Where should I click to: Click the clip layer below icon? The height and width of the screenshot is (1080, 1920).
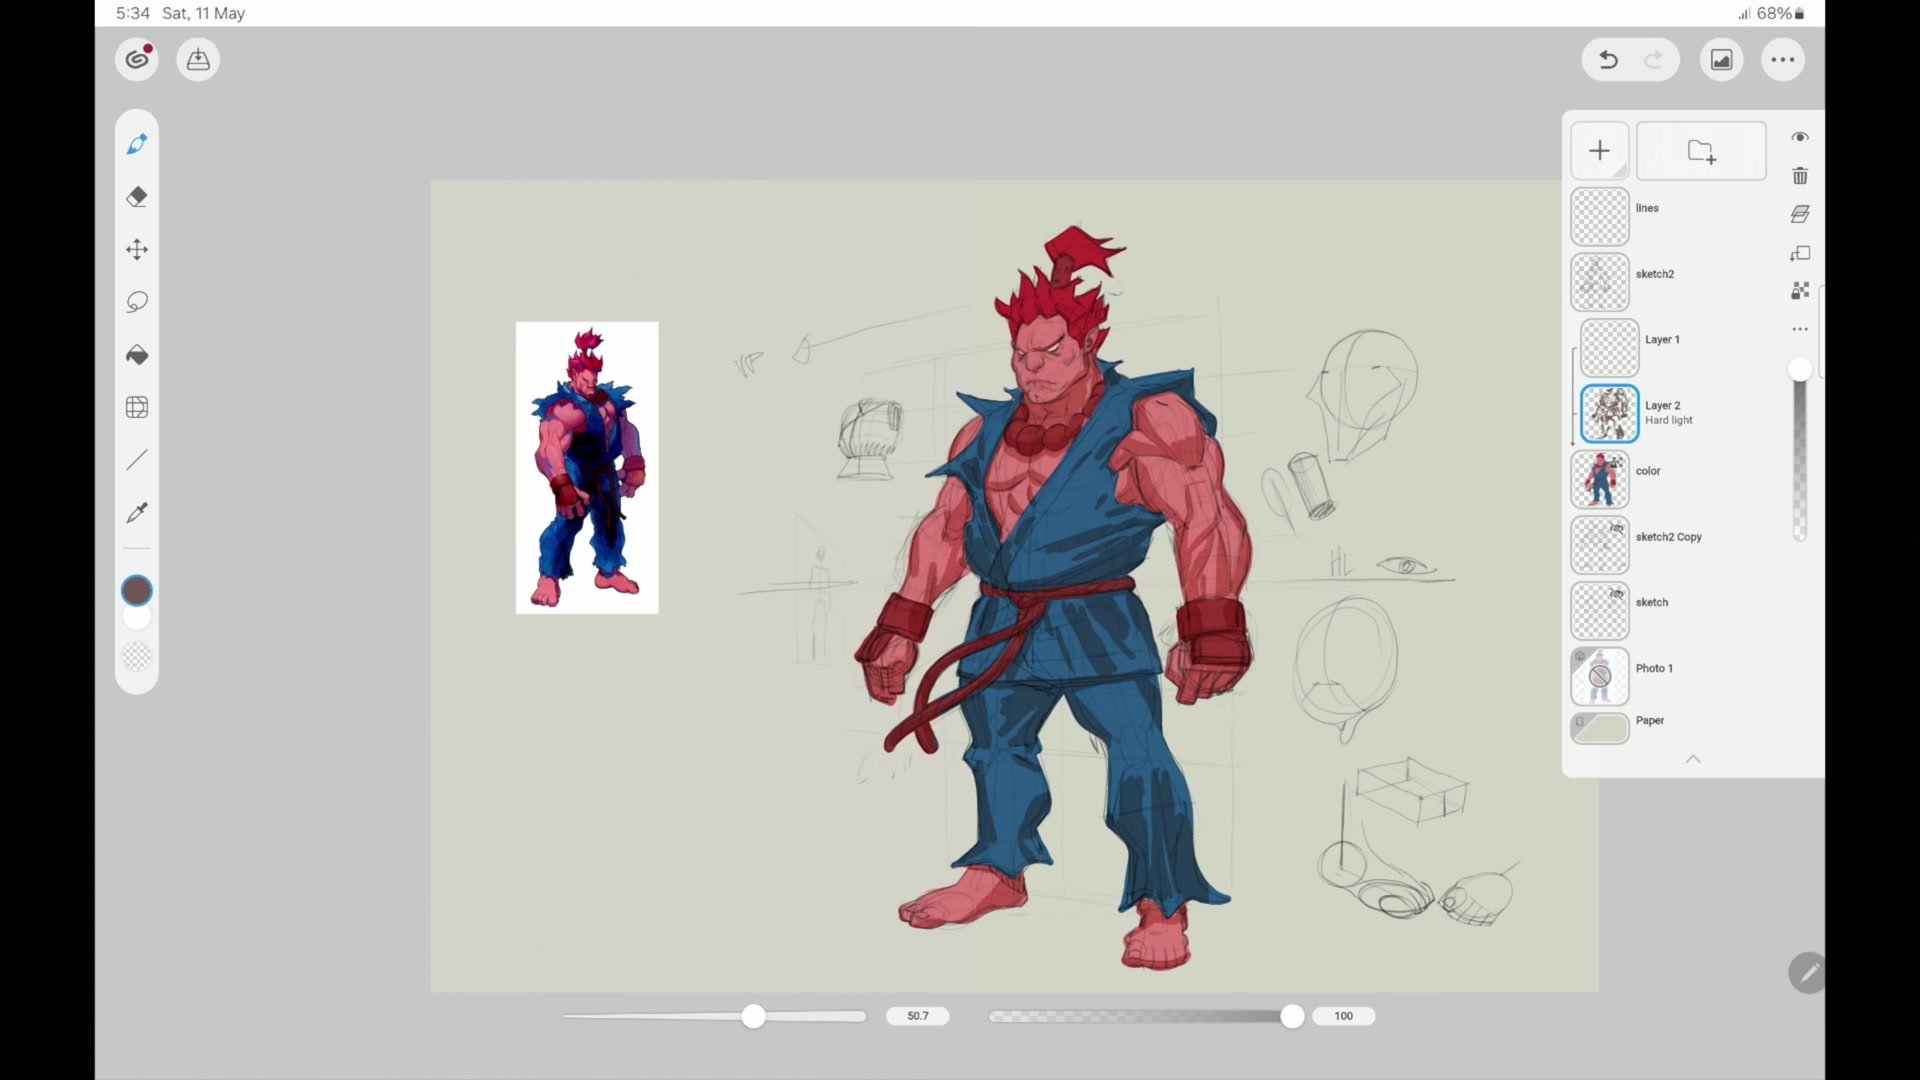click(x=1800, y=253)
